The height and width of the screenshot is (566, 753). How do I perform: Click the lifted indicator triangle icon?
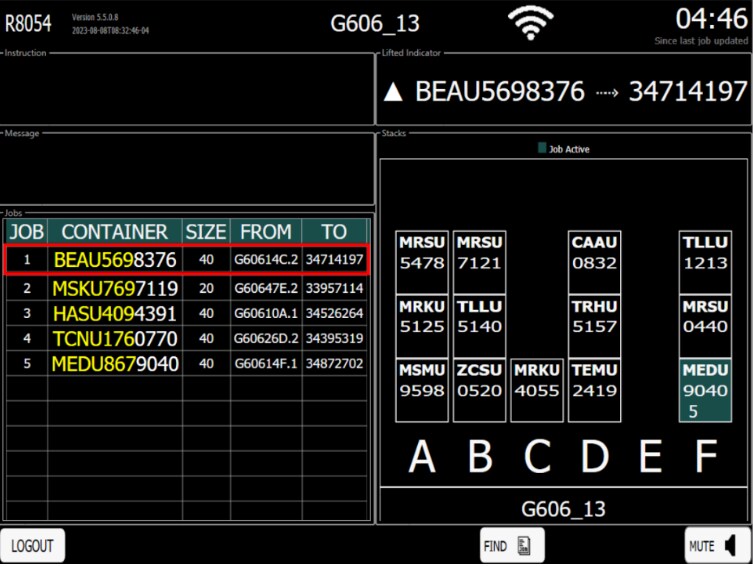coord(393,93)
